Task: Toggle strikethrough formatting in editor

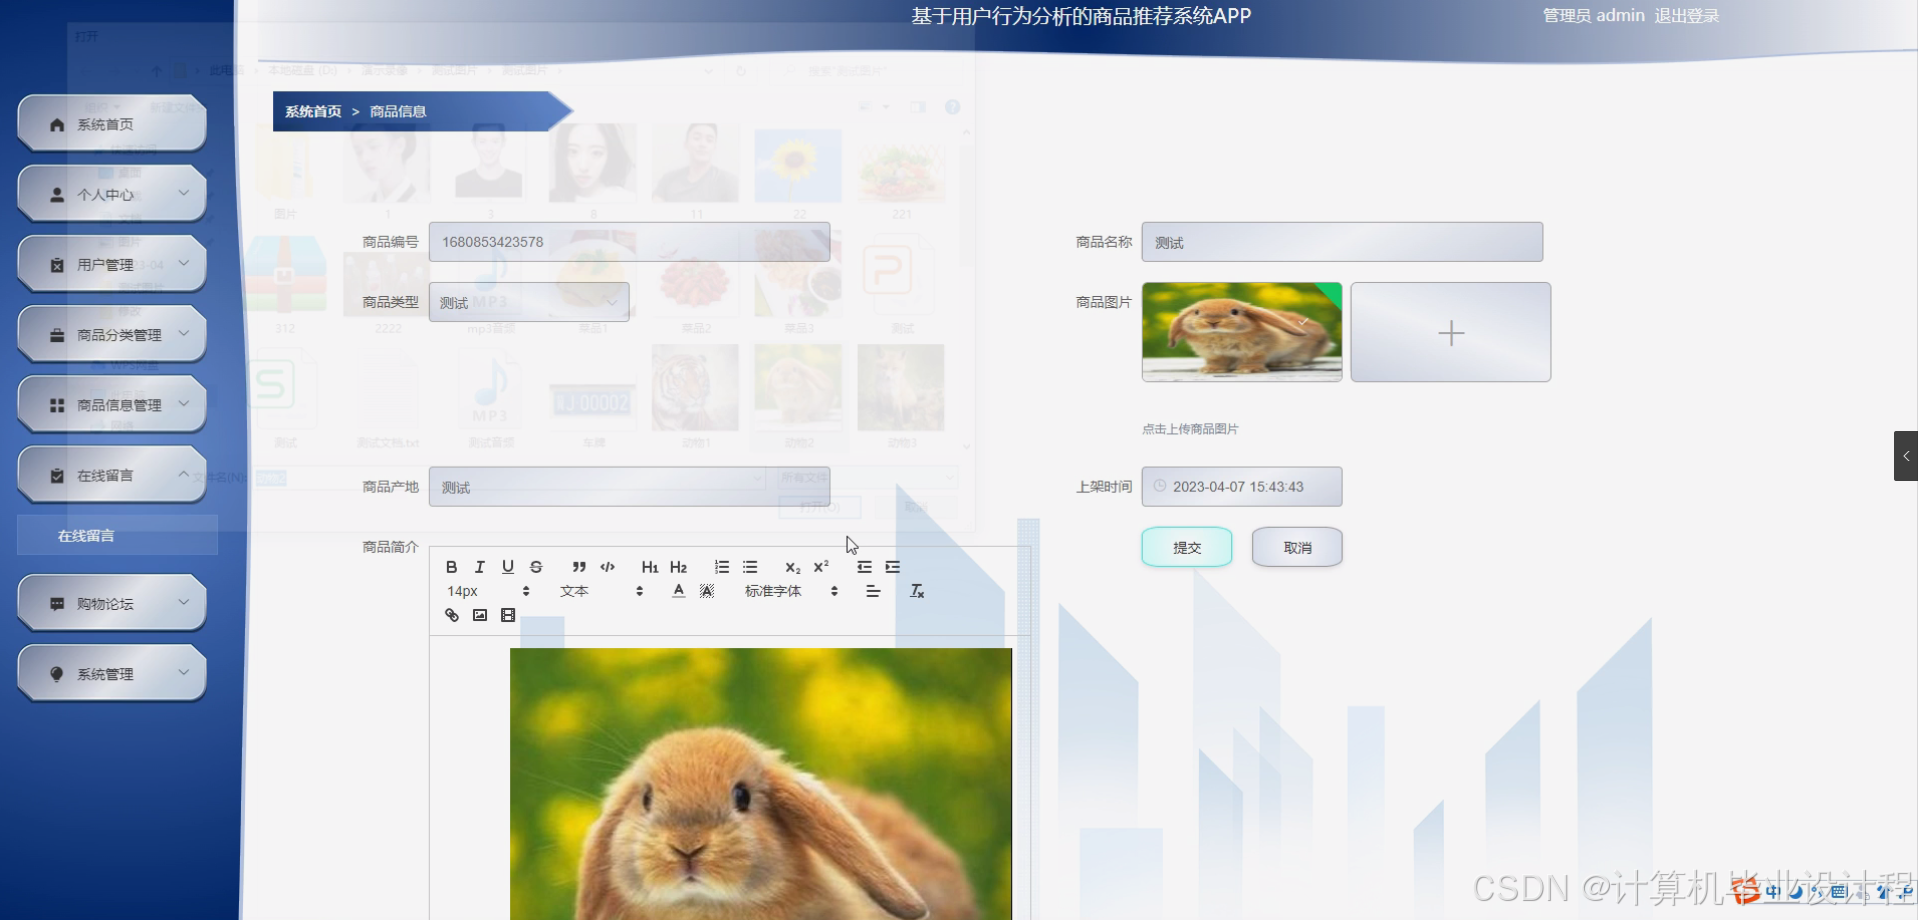Action: [536, 567]
